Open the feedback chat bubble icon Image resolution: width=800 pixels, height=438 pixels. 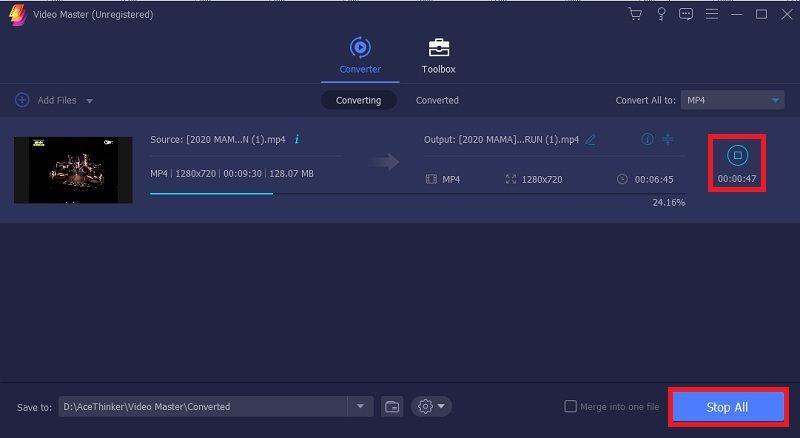[686, 14]
